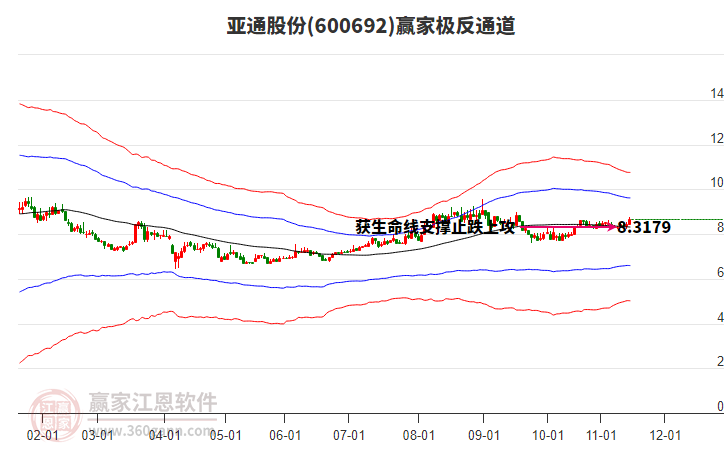Viewport: 726px width, 450px height.
Task: Click the x-axis date 08-01
Action: [419, 436]
